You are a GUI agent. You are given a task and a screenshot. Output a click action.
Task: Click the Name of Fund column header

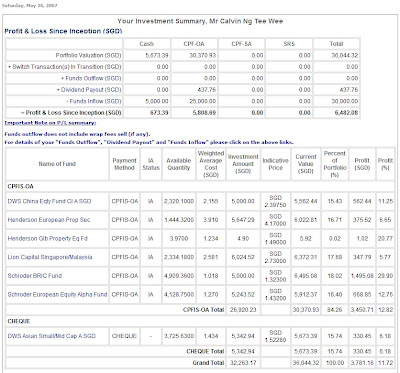coord(57,164)
